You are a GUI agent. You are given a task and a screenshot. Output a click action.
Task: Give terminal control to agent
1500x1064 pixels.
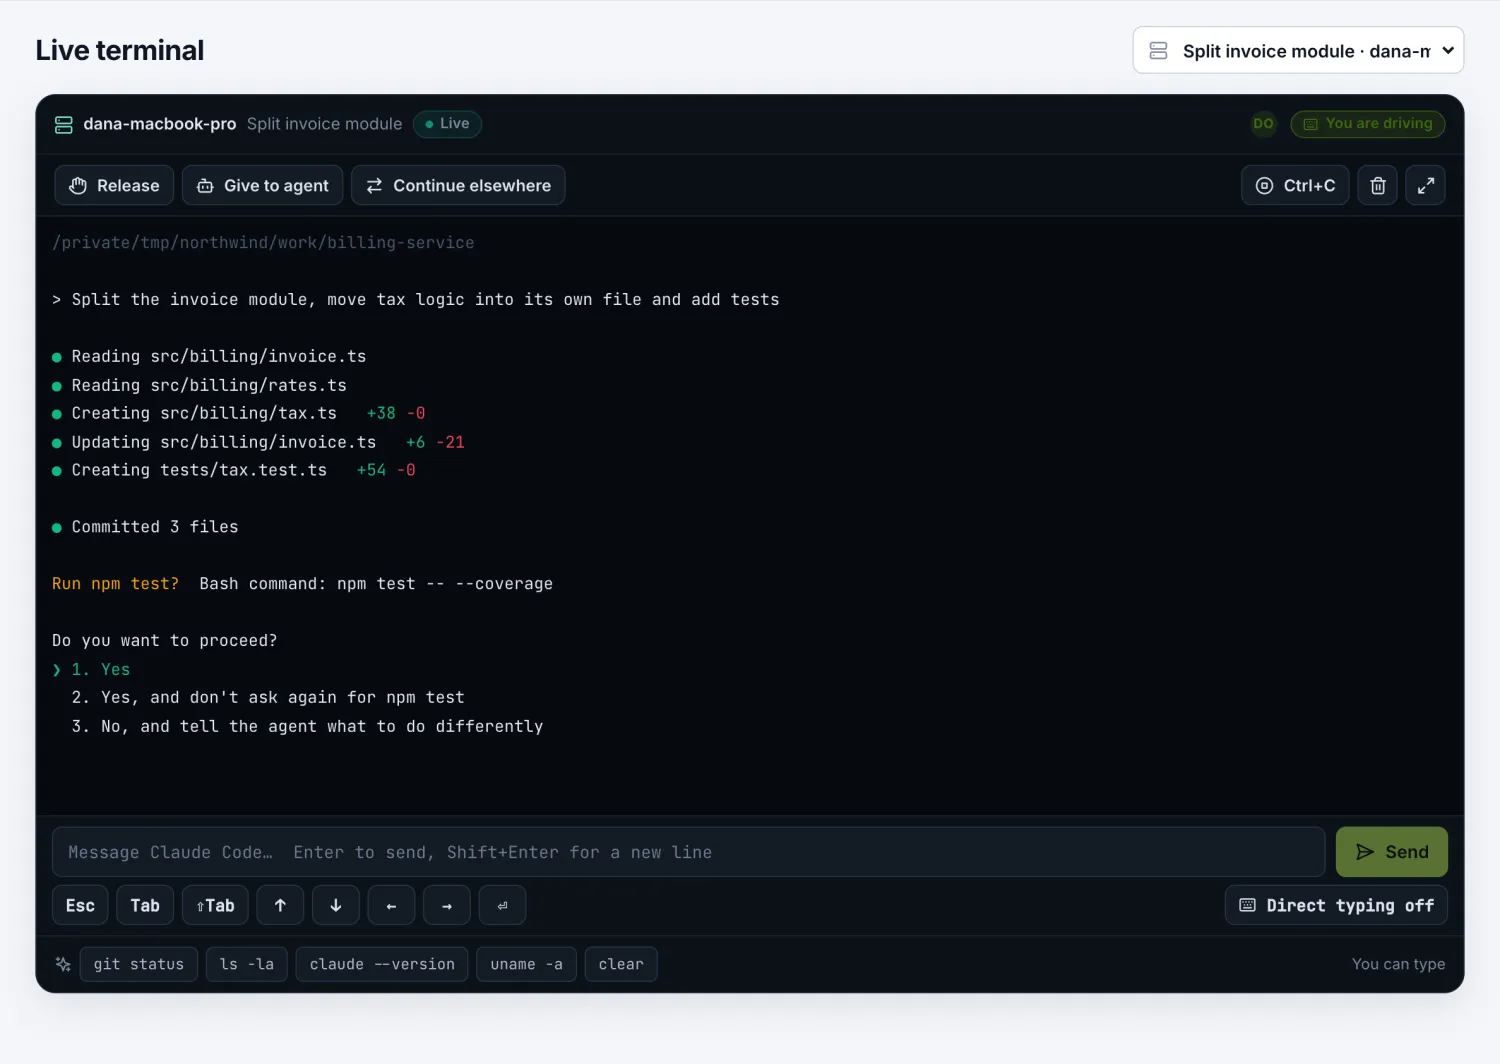click(x=263, y=185)
